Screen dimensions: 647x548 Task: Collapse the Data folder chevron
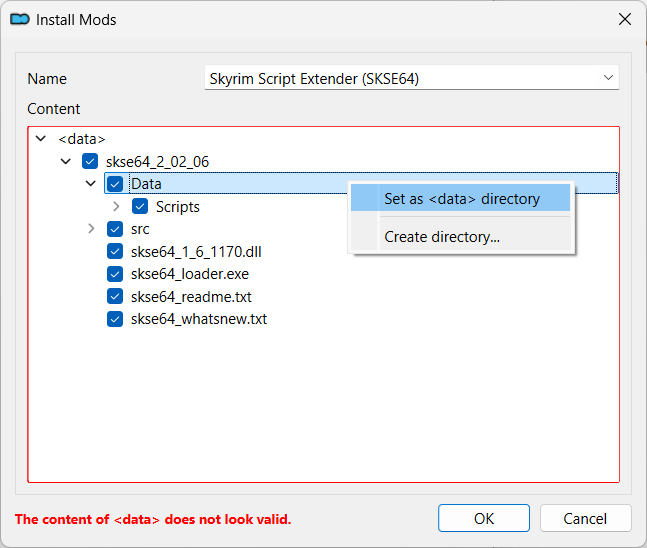point(91,184)
